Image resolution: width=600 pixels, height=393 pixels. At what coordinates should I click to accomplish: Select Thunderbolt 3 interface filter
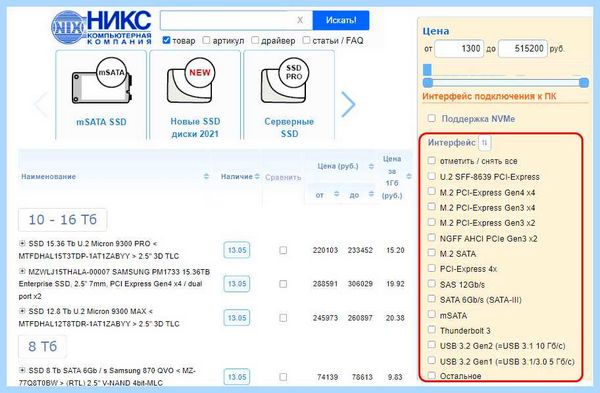[432, 329]
